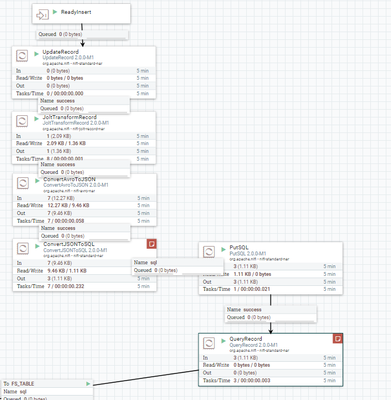Click the QueryRecord processor icon

click(209, 343)
